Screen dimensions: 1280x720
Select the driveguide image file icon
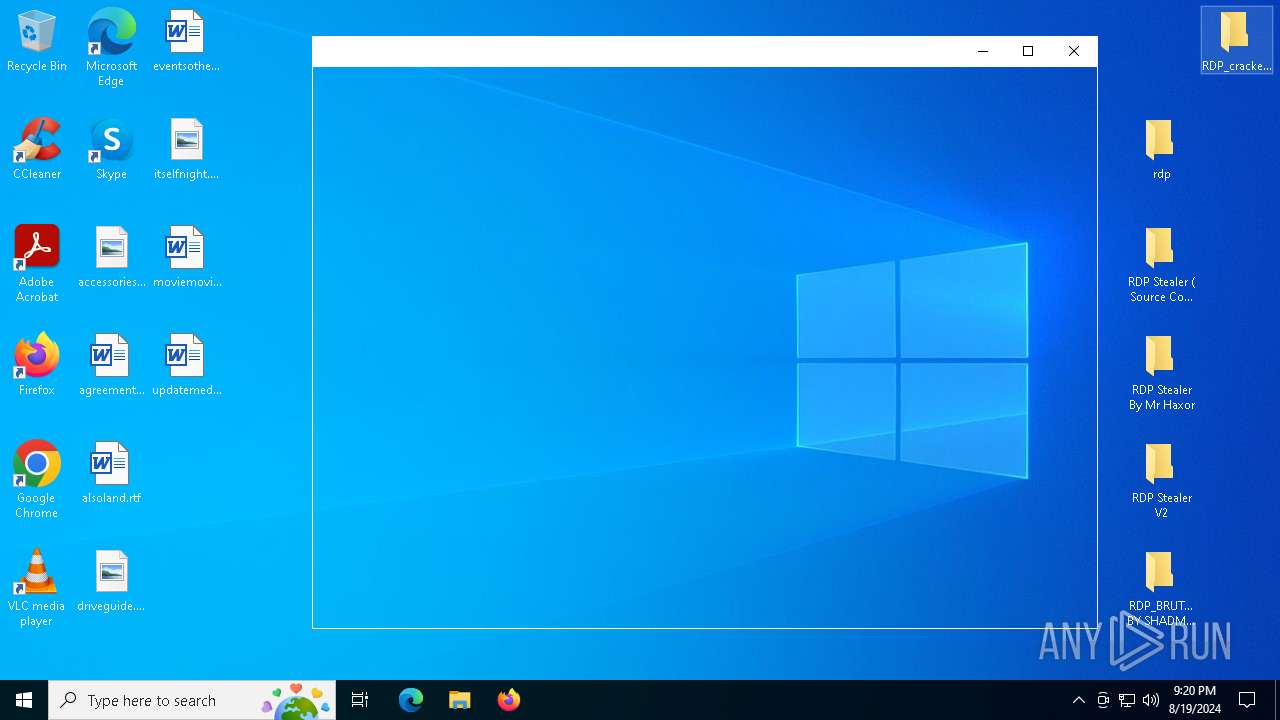[x=111, y=581]
